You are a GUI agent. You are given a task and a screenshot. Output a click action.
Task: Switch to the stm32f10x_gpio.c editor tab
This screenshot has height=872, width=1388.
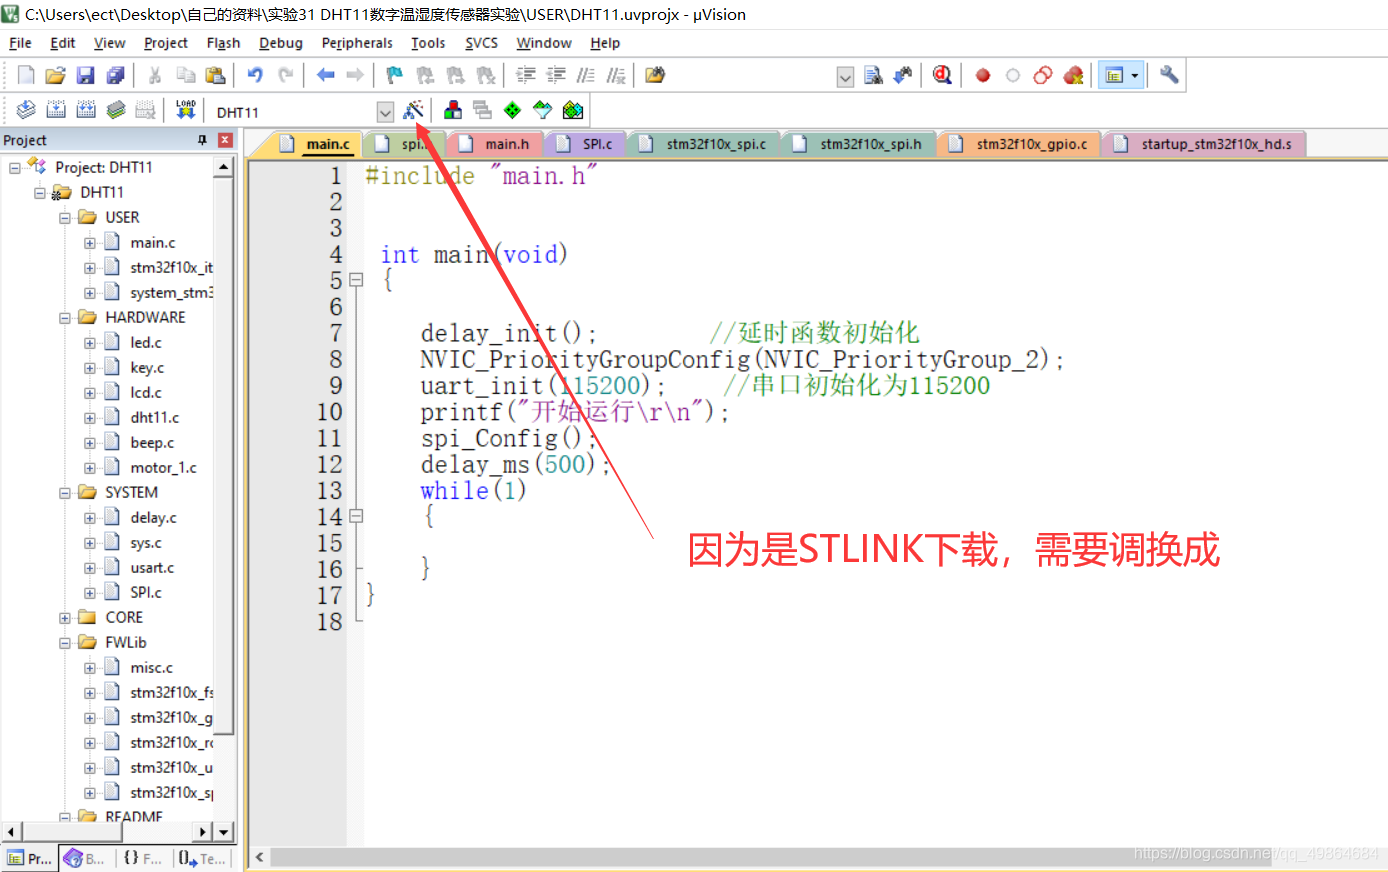1019,144
